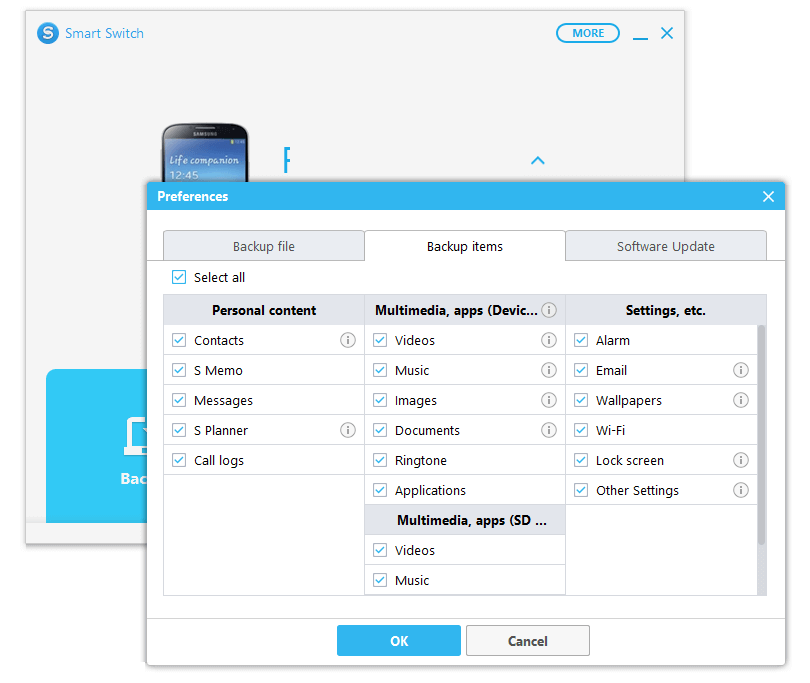The width and height of the screenshot is (810, 683).
Task: Show info for Documents row
Action: 549,430
